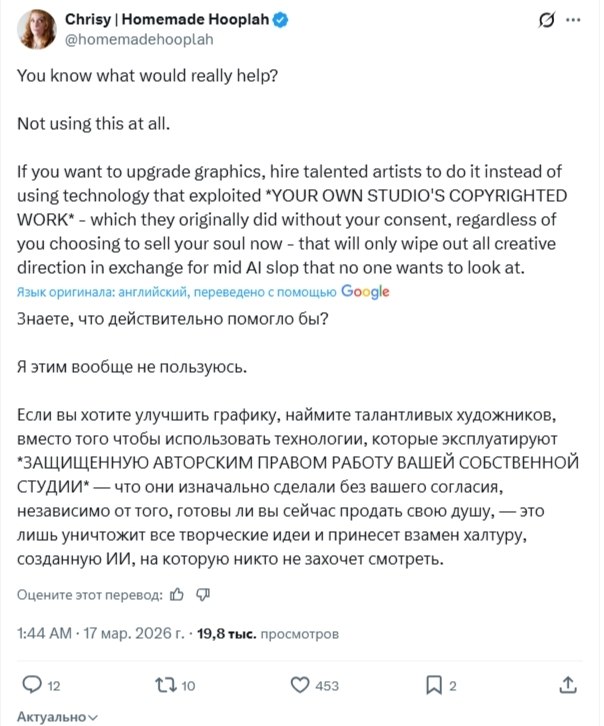Click the Google translation logo
The width and height of the screenshot is (604, 726).
tap(365, 292)
